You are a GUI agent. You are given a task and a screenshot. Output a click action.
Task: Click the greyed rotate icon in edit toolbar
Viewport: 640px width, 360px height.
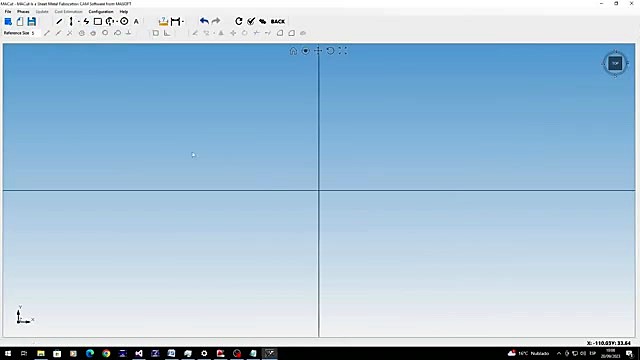pos(244,33)
